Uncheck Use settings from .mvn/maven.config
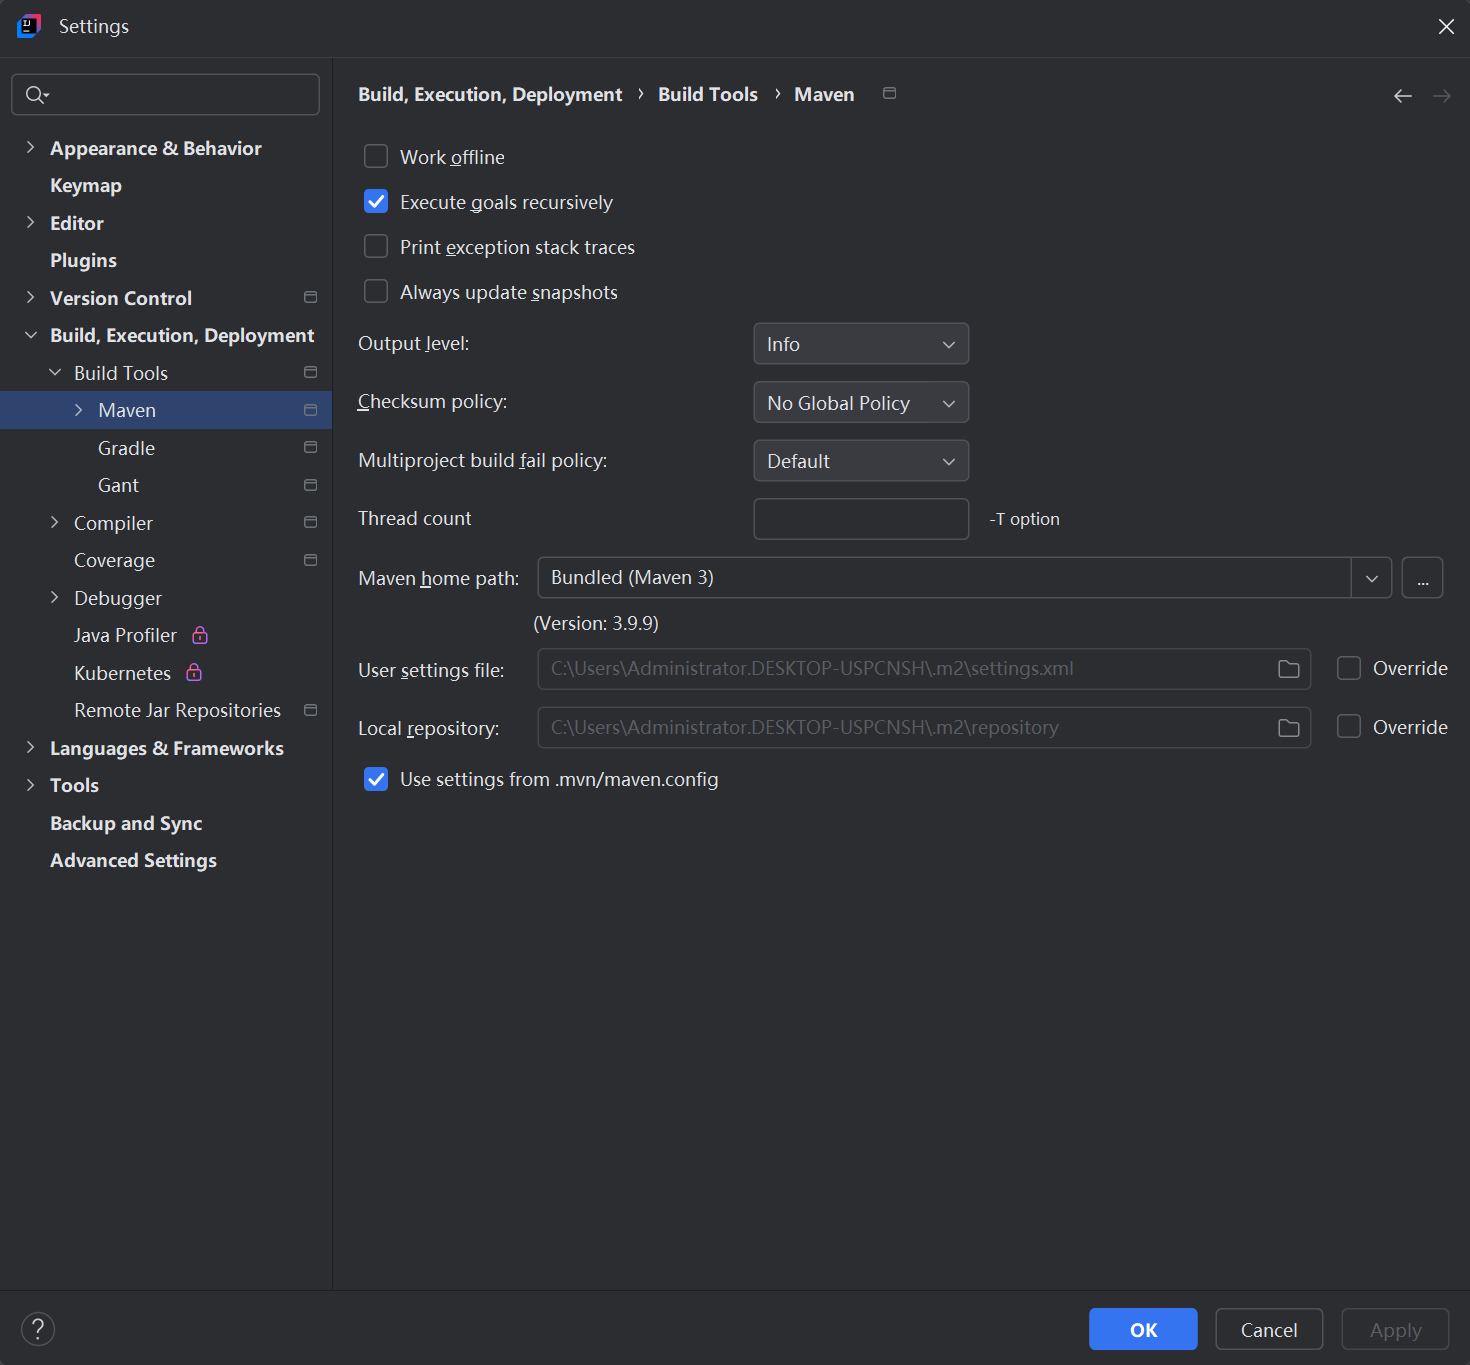The image size is (1470, 1365). (376, 779)
